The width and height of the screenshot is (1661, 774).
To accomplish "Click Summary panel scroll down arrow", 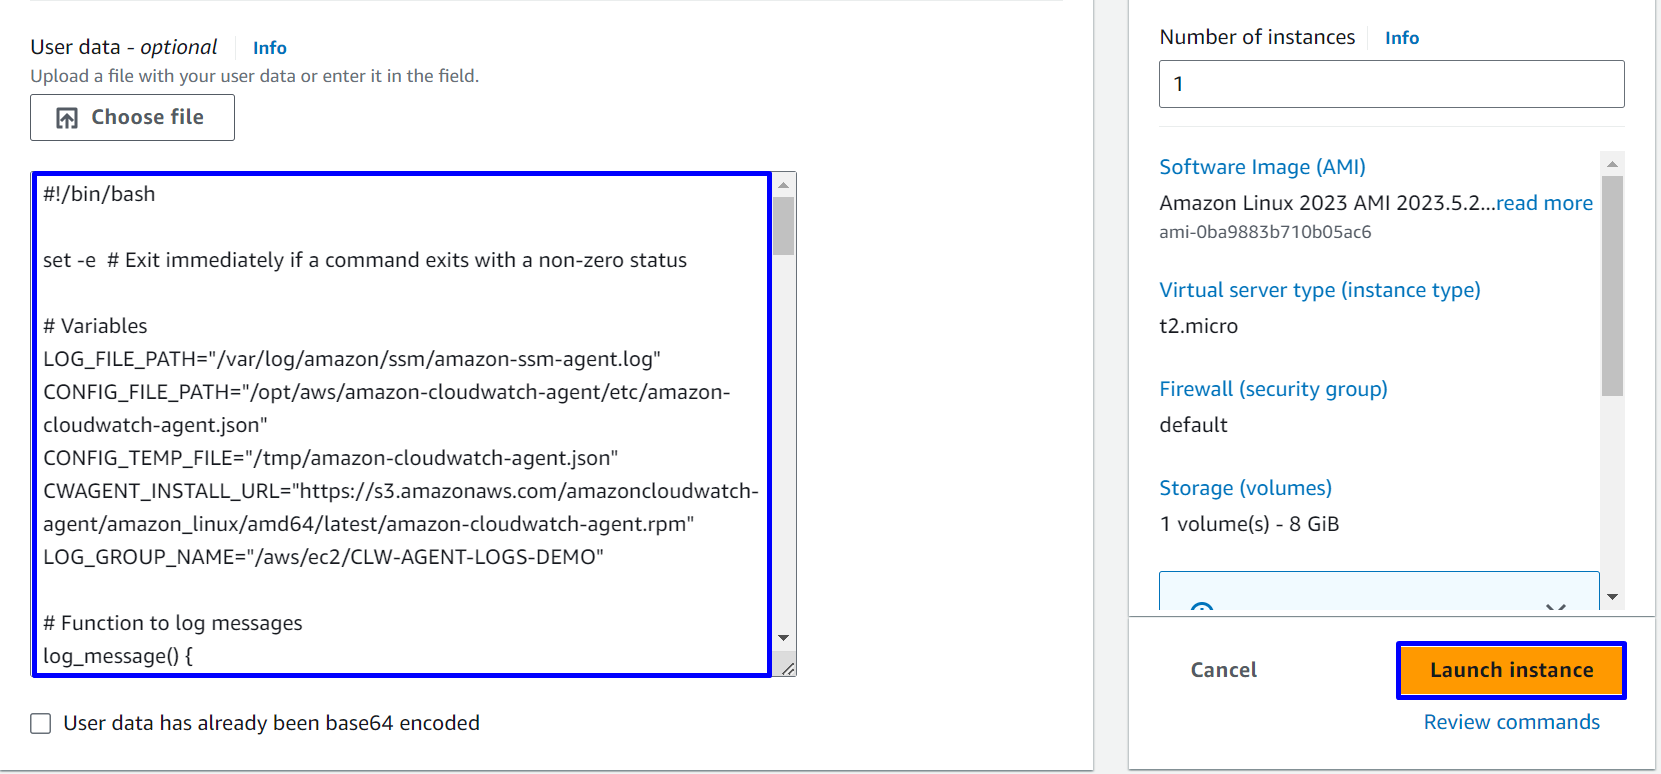I will point(1612,597).
